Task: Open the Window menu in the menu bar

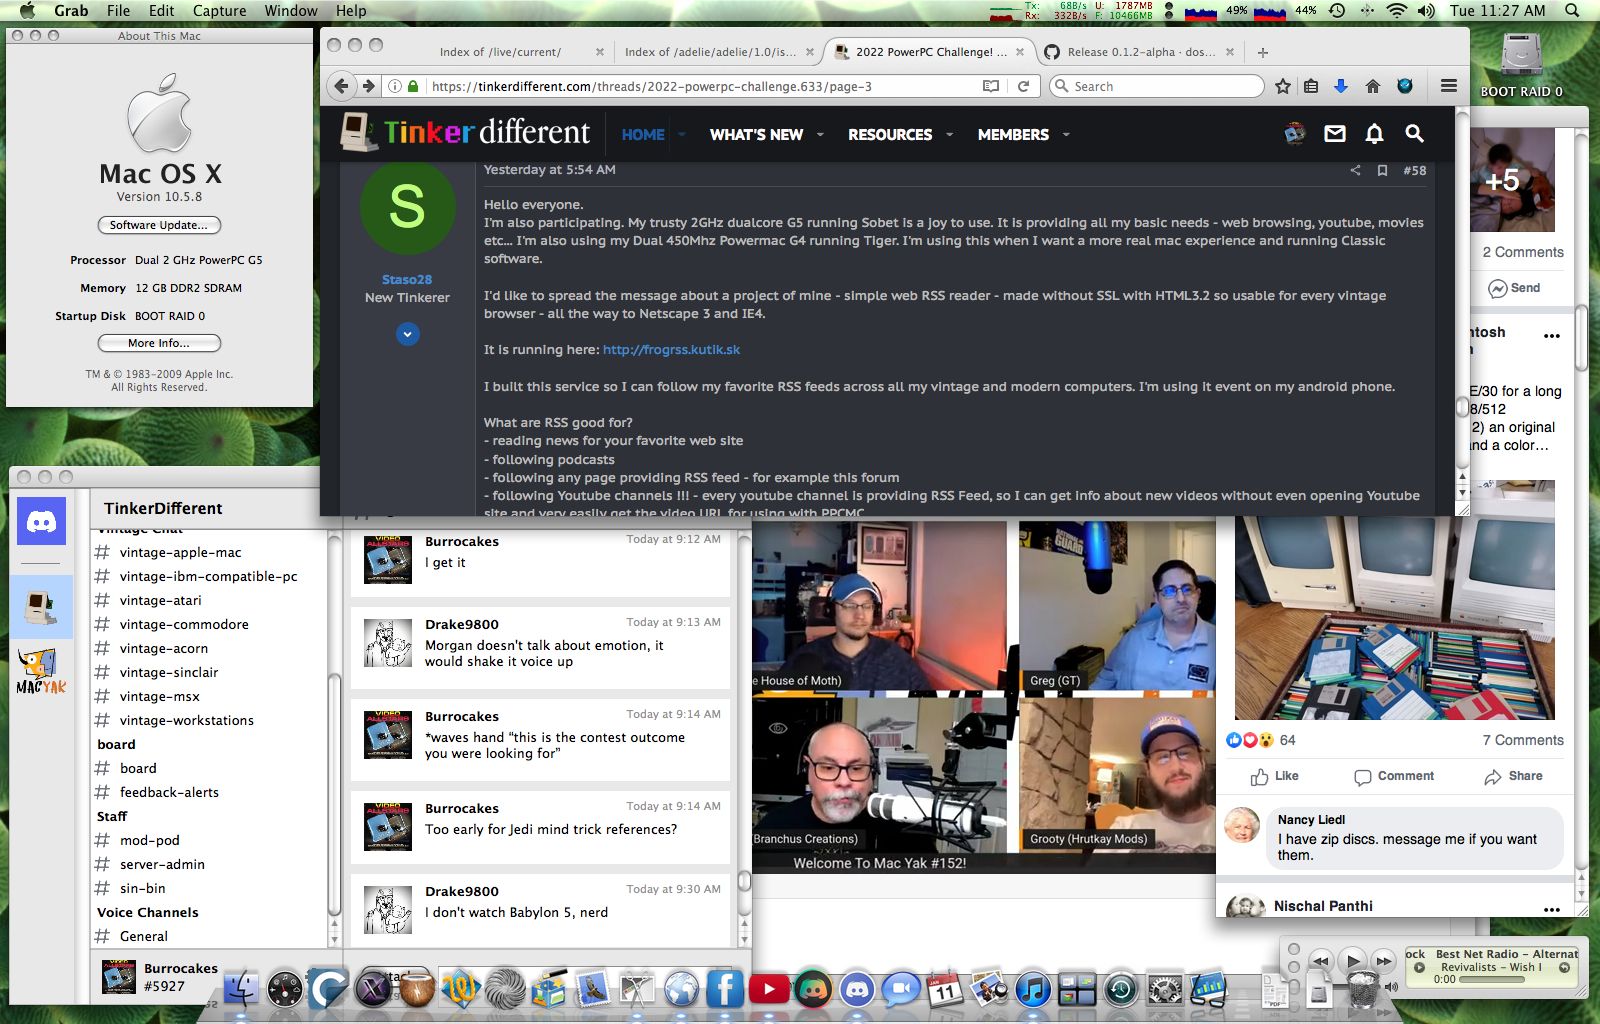Action: click(291, 10)
